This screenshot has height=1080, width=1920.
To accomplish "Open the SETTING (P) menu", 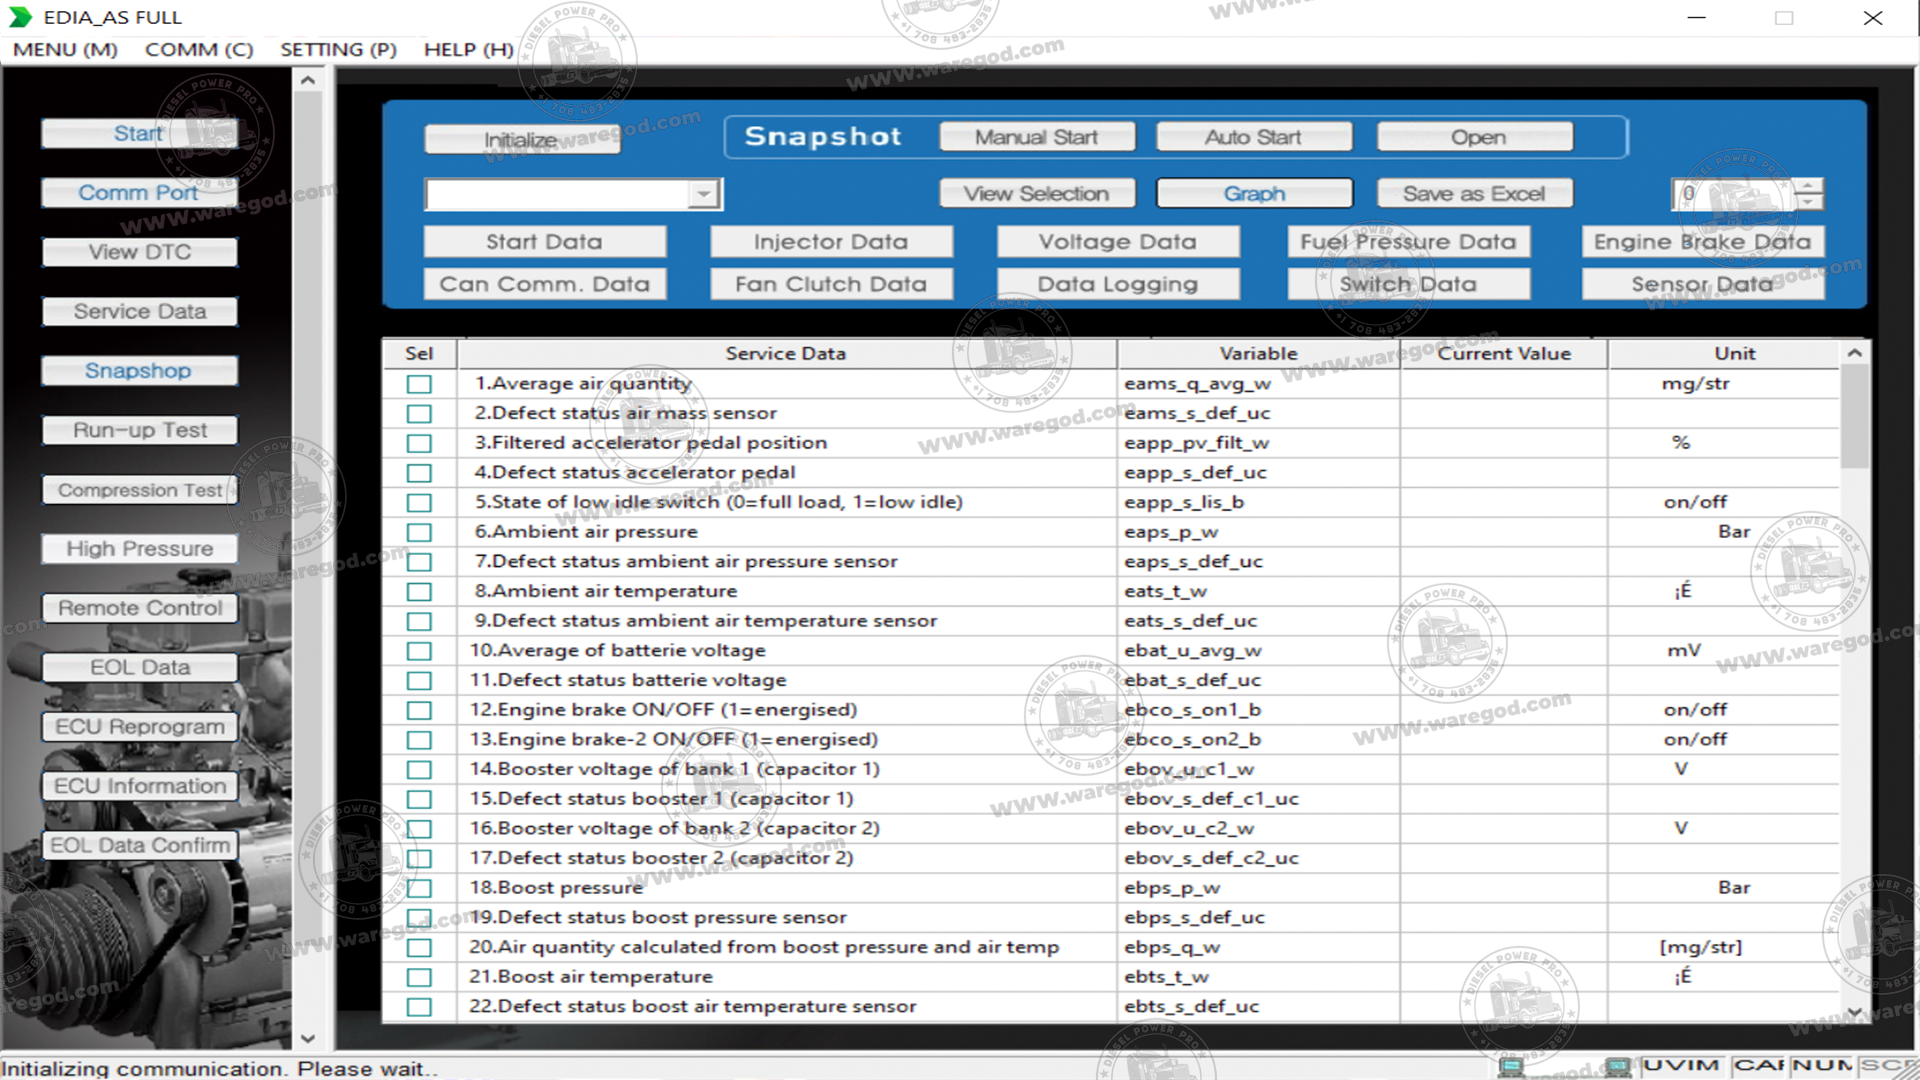I will tap(338, 49).
